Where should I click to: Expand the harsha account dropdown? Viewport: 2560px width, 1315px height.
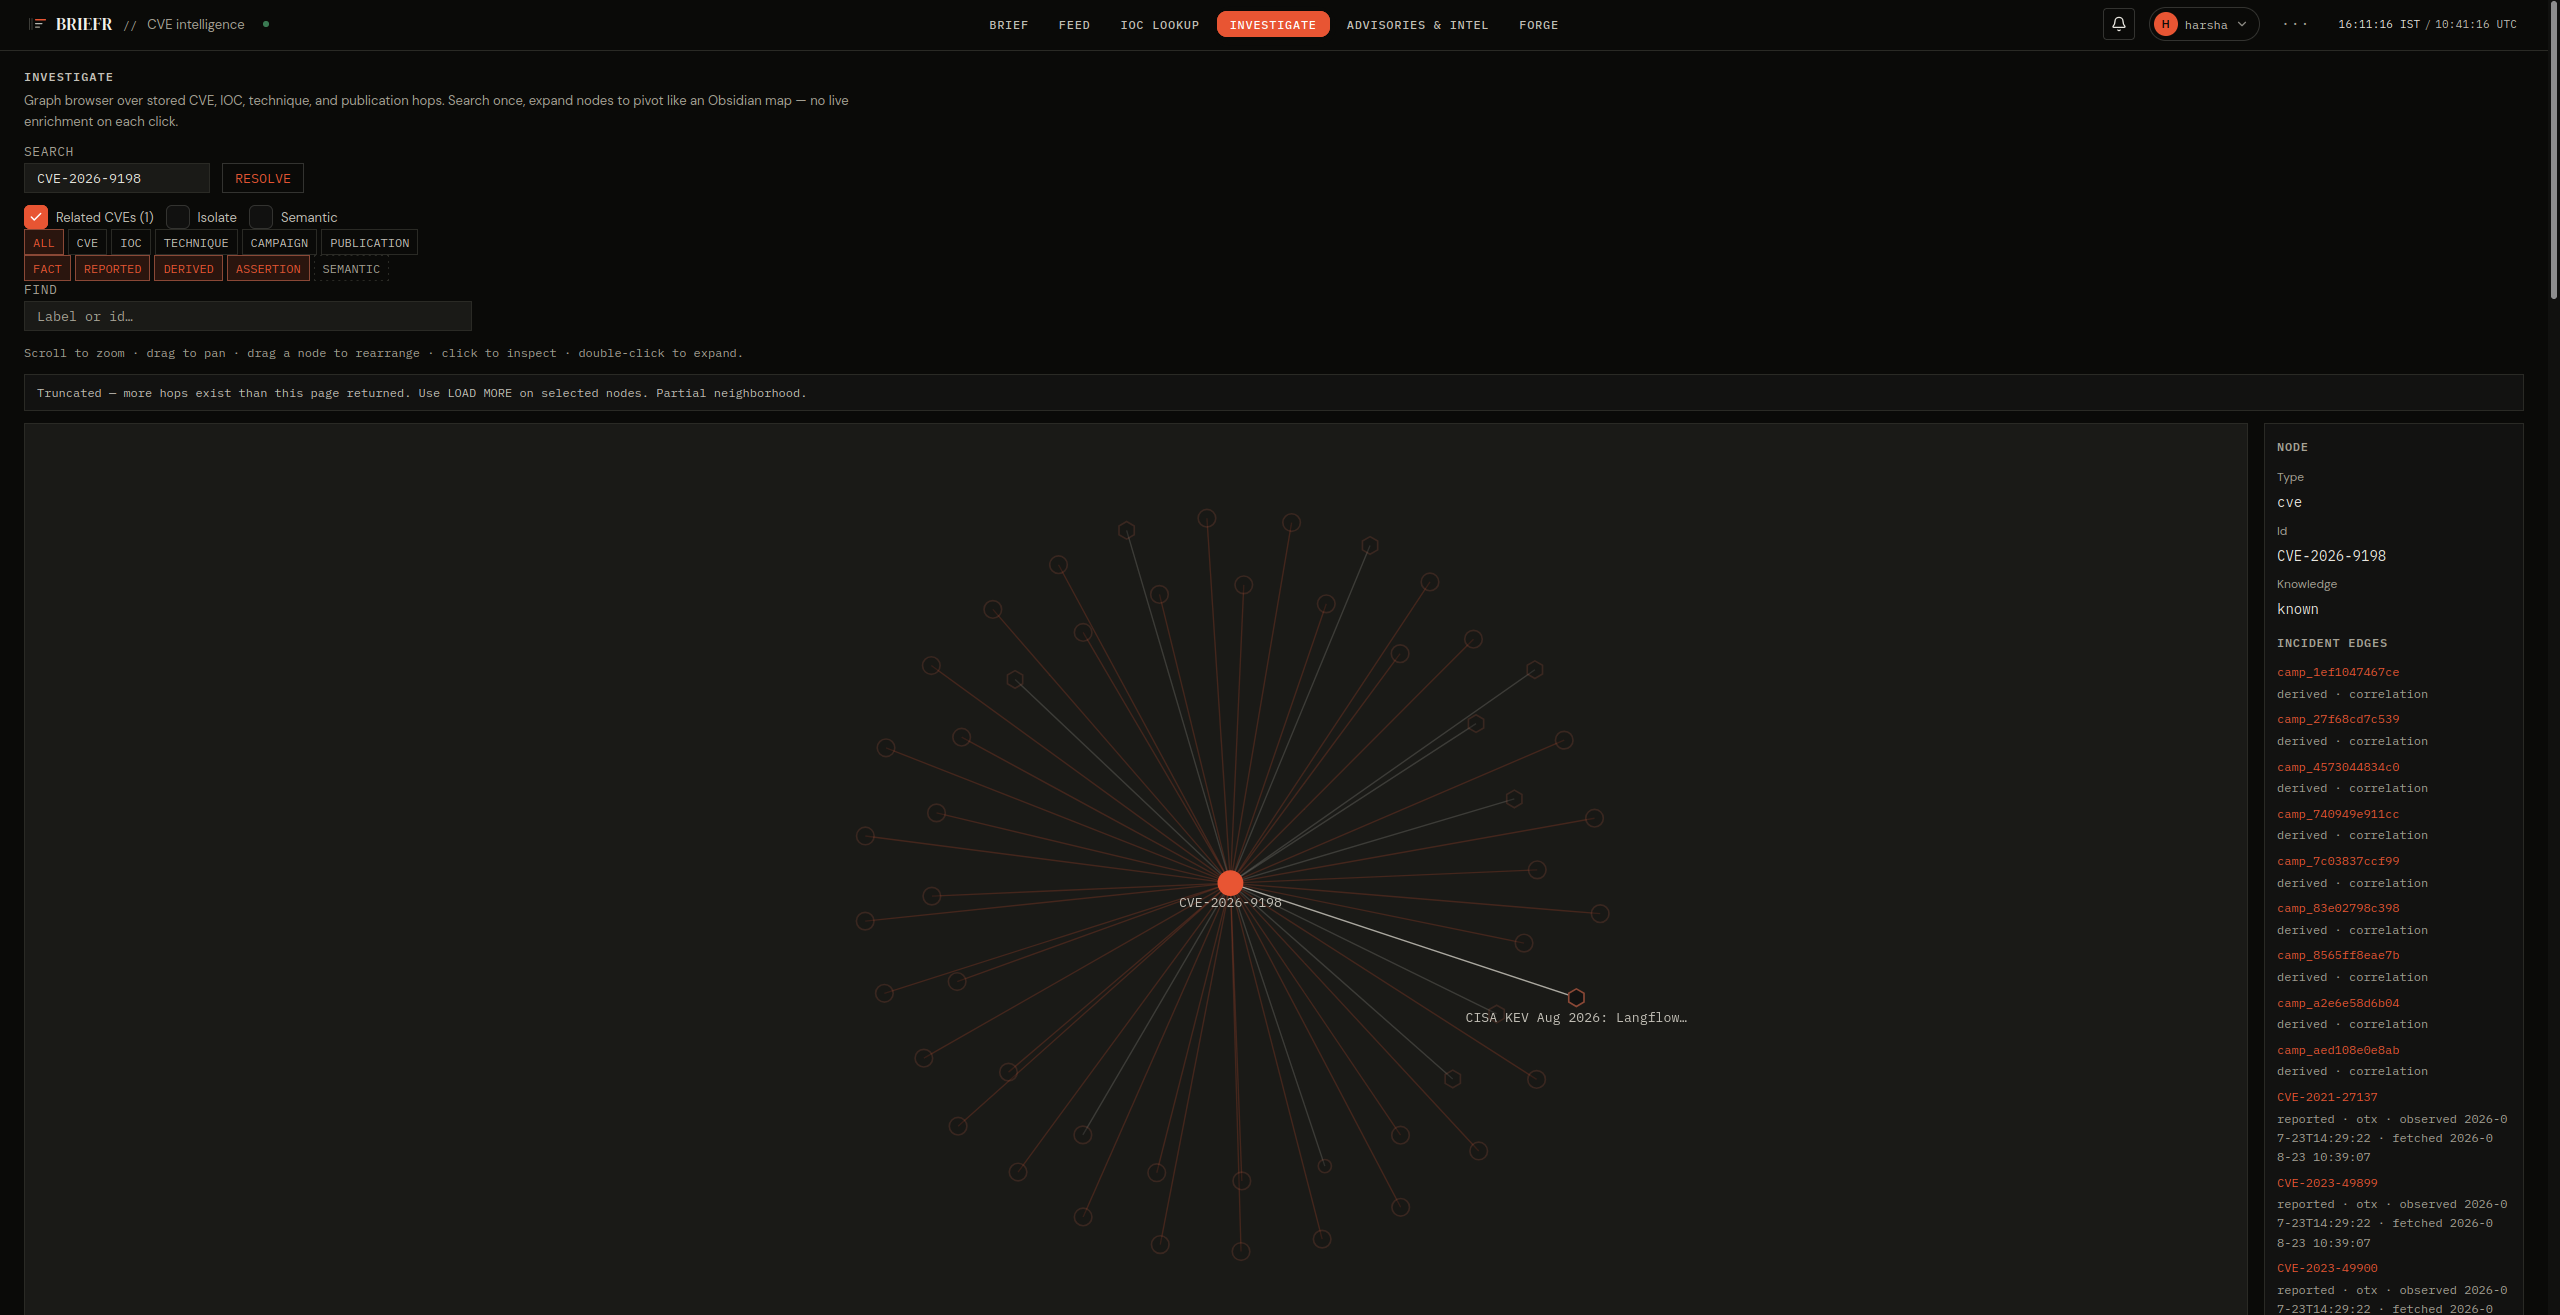2242,24
